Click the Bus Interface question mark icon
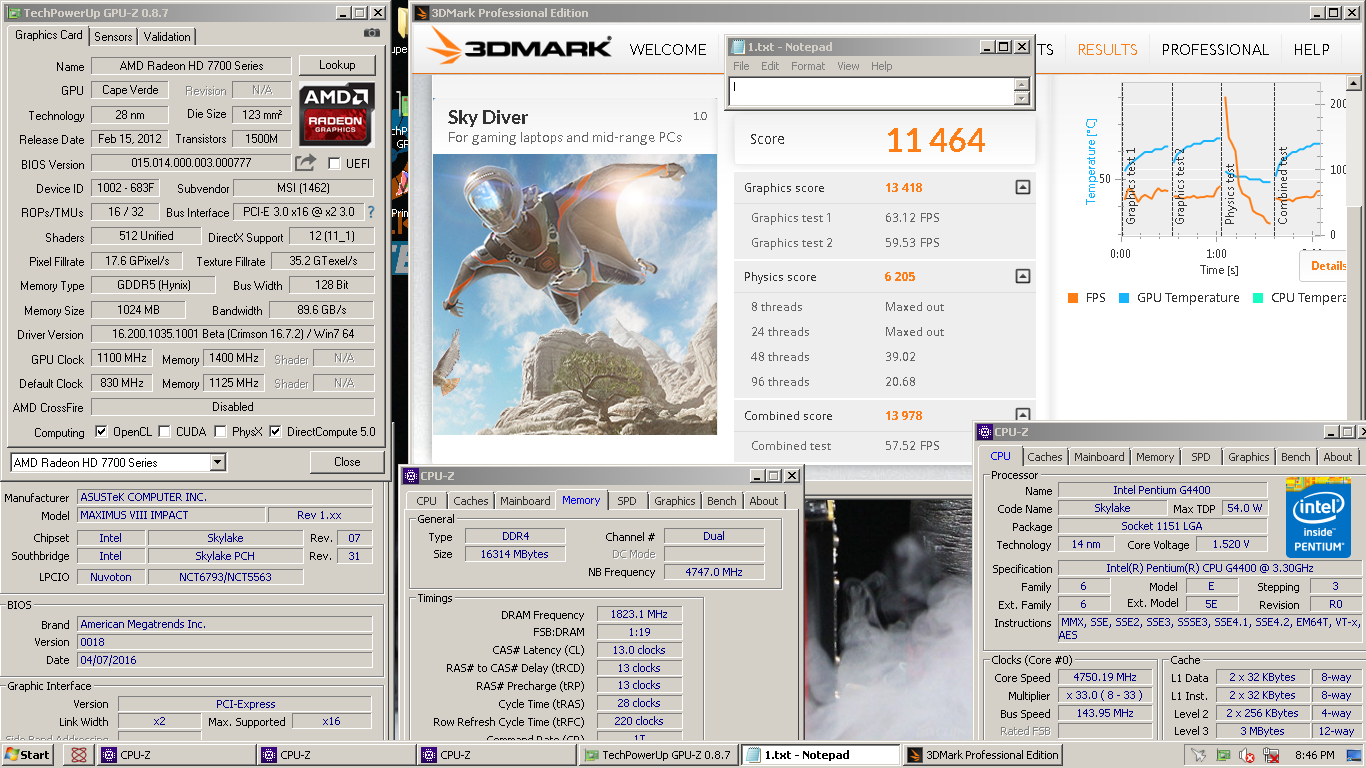Image resolution: width=1366 pixels, height=768 pixels. pos(371,212)
